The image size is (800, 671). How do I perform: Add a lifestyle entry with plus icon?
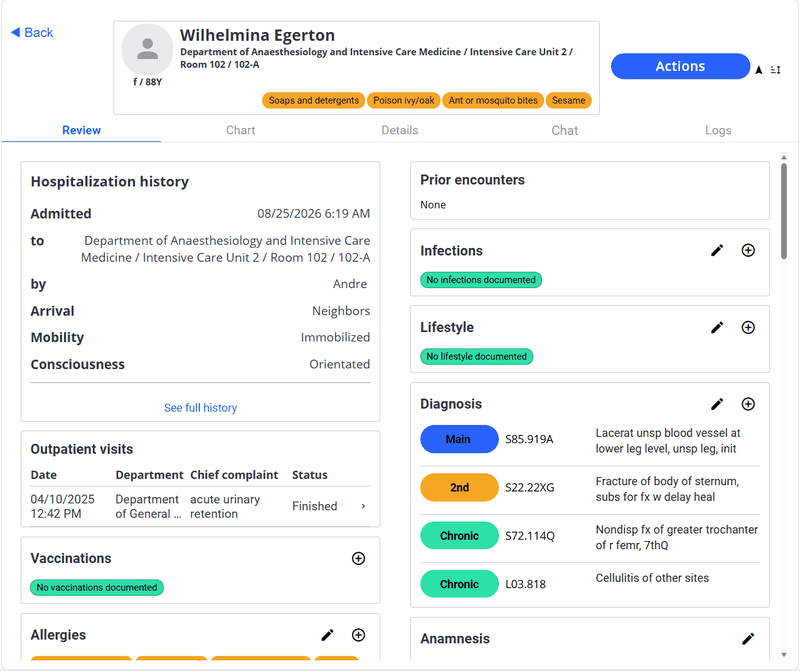pyautogui.click(x=748, y=327)
